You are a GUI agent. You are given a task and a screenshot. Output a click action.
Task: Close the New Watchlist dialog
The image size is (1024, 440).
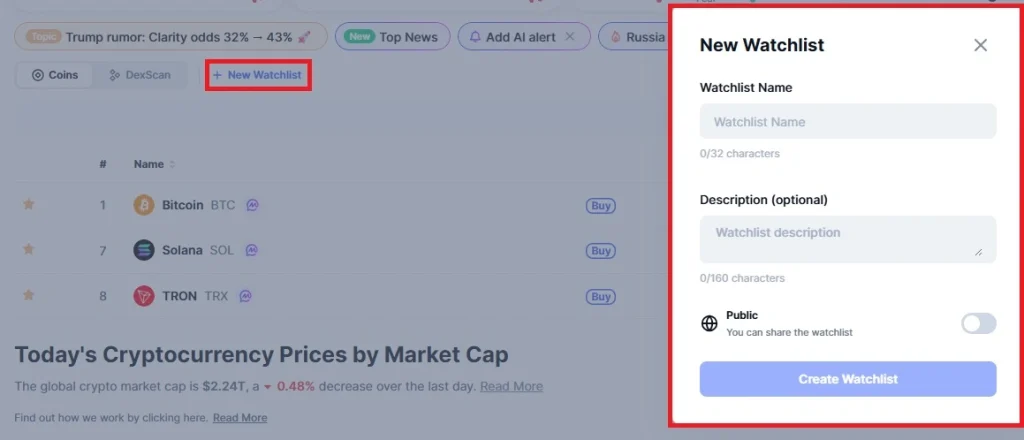click(980, 45)
